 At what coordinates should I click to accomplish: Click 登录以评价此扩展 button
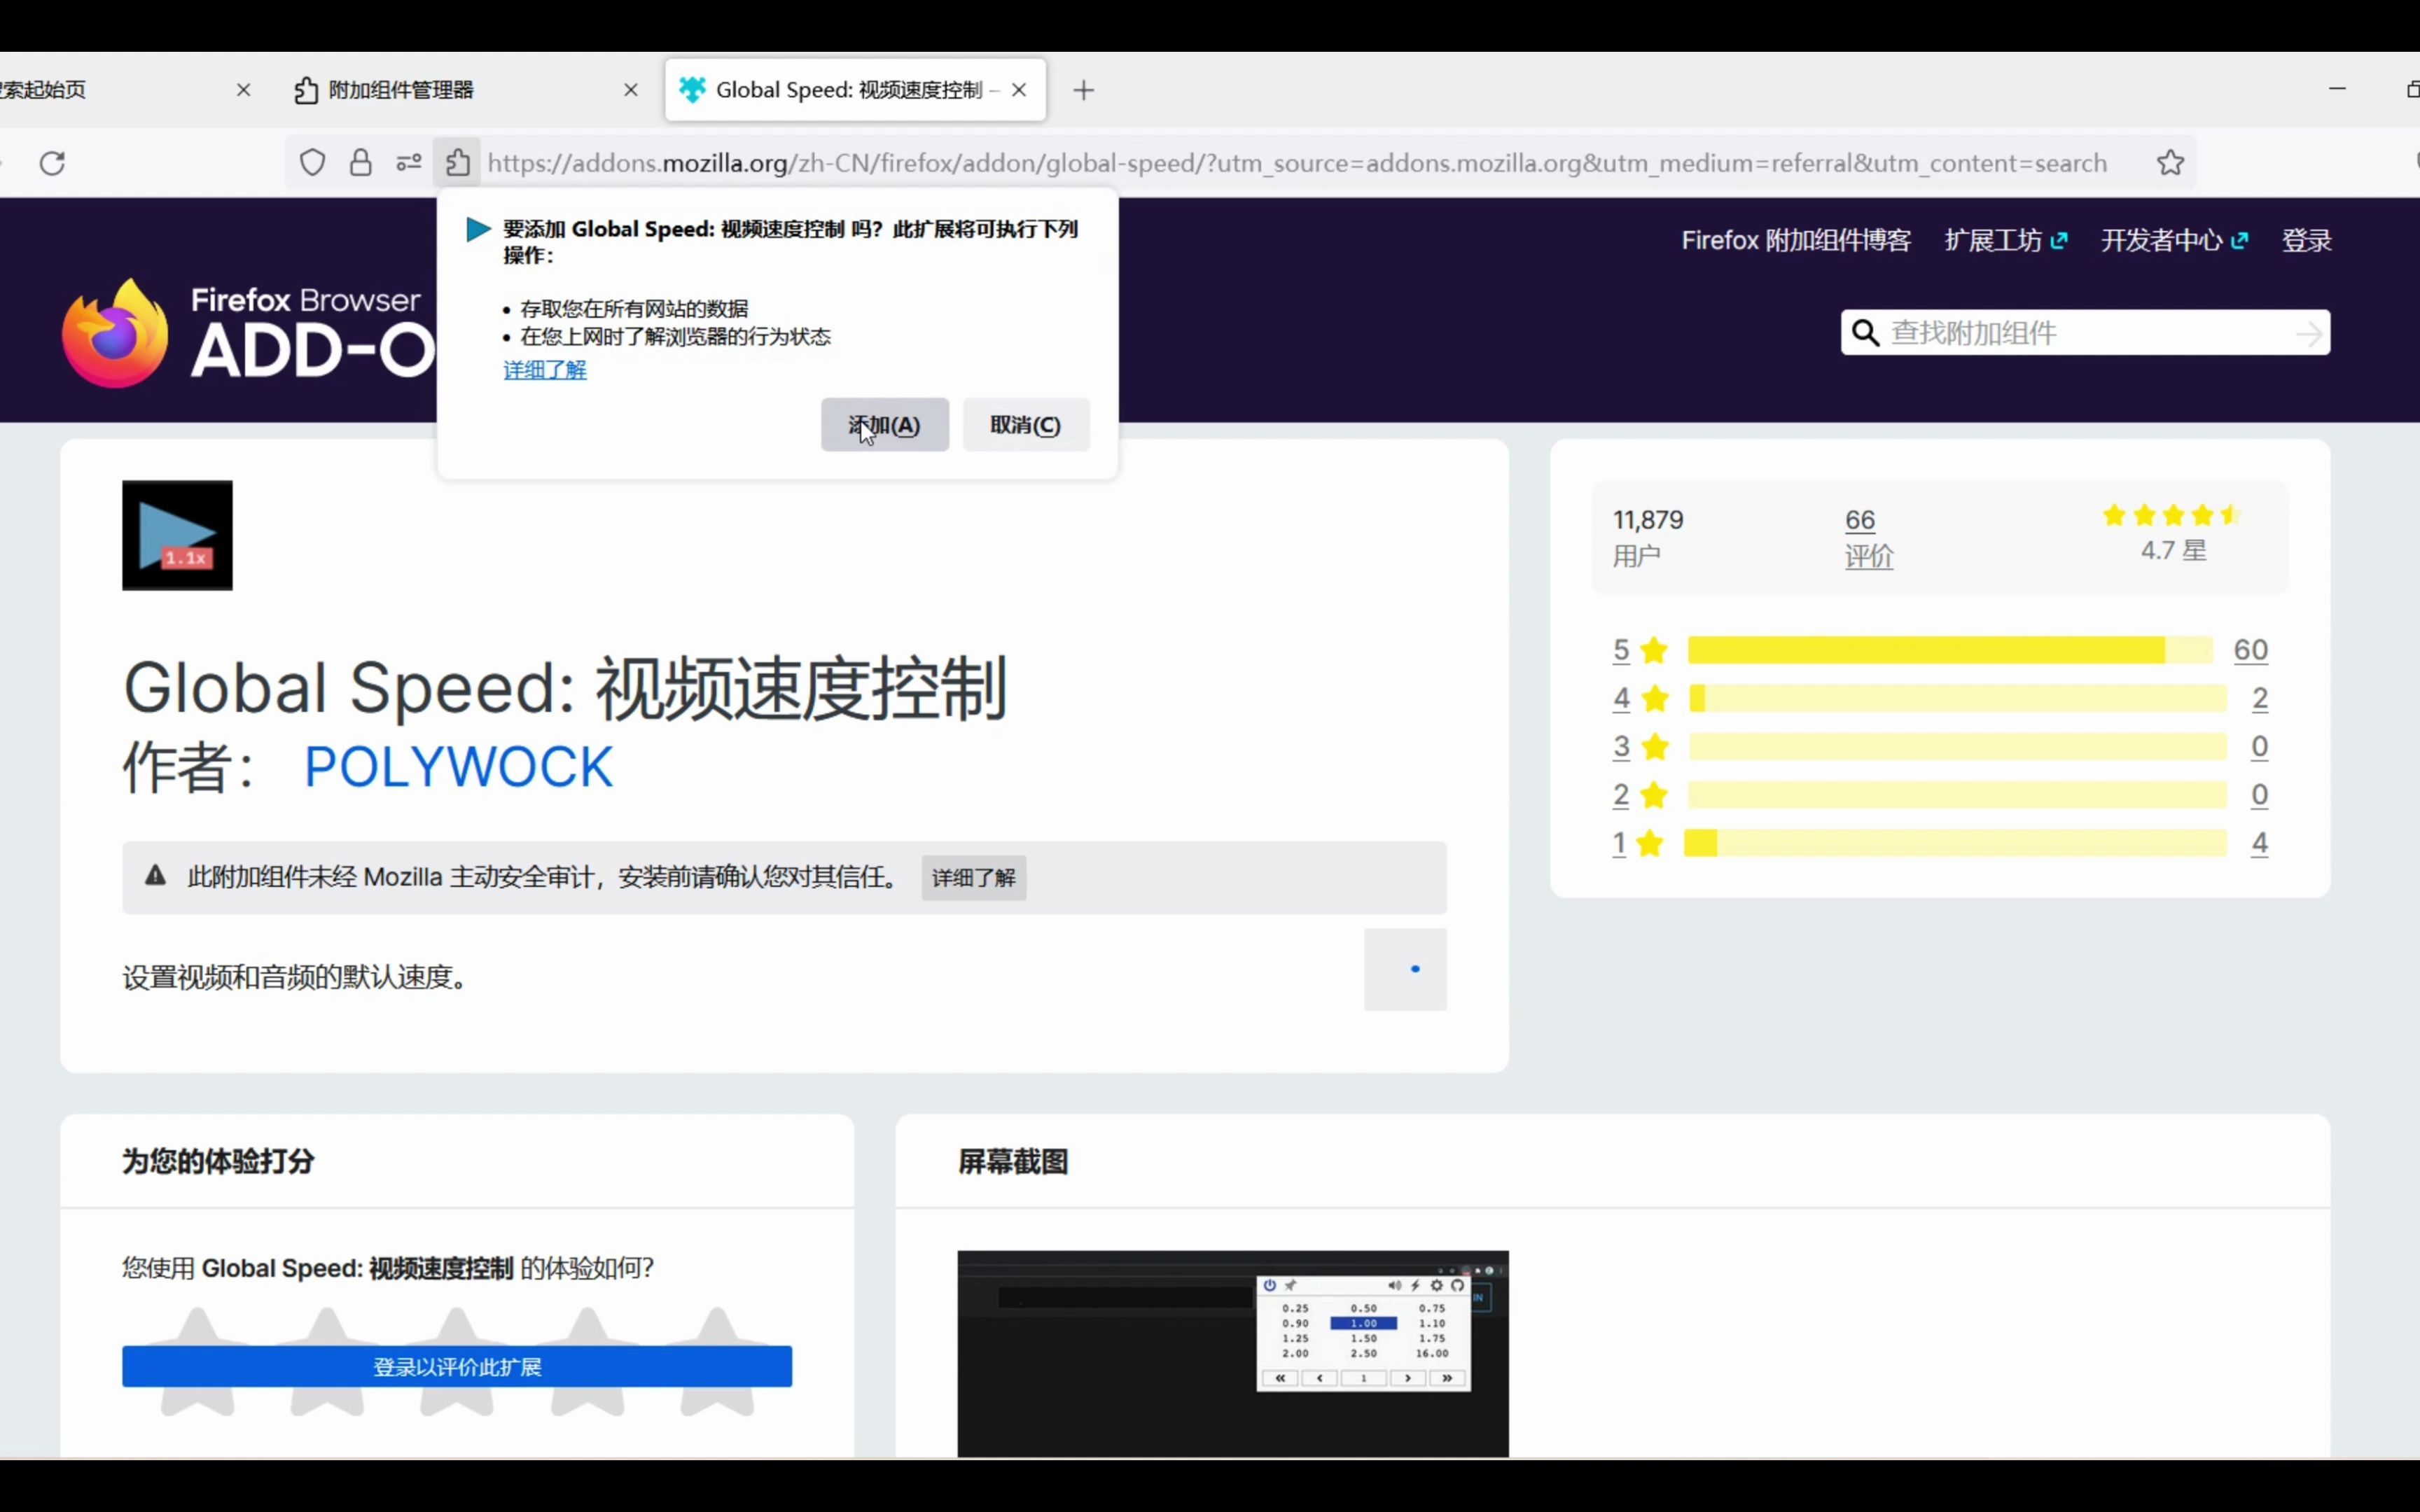point(457,1366)
